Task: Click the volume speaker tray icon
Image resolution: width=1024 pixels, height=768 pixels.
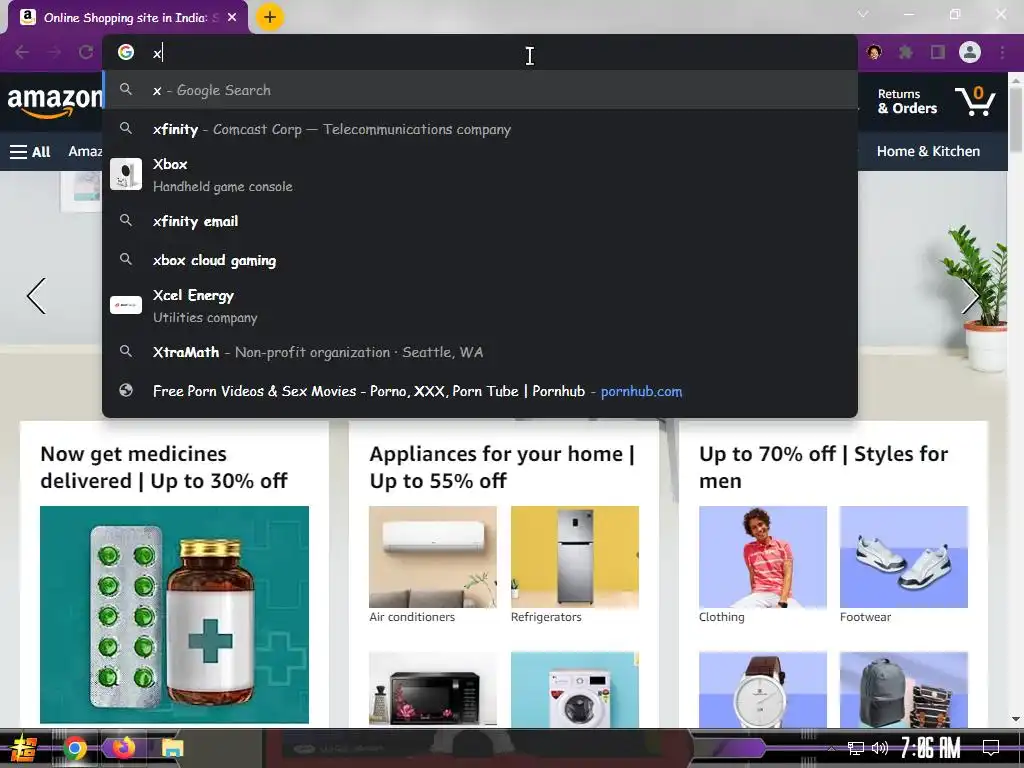Action: pyautogui.click(x=880, y=748)
